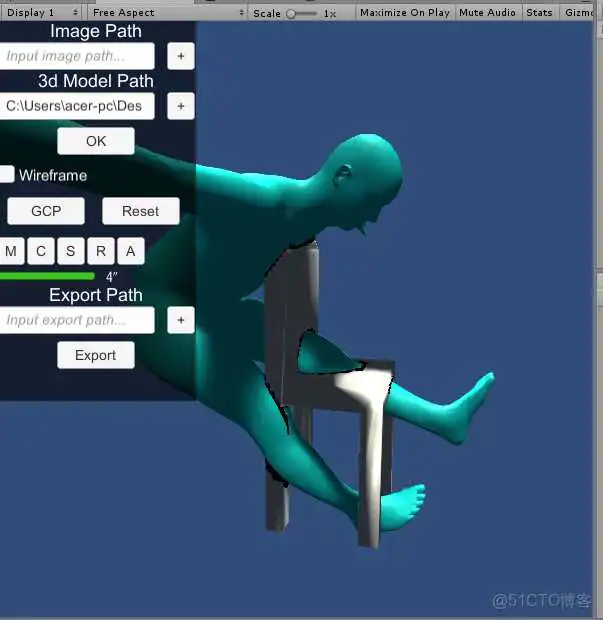Open the Free Aspect dropdown

[166, 12]
